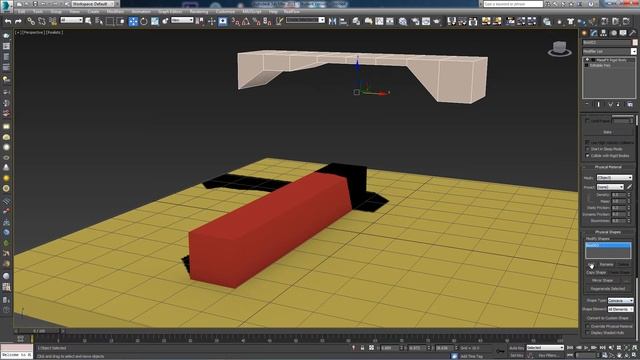Activate Select and Move tool
Image resolution: width=640 pixels, height=360 pixels.
[133, 21]
